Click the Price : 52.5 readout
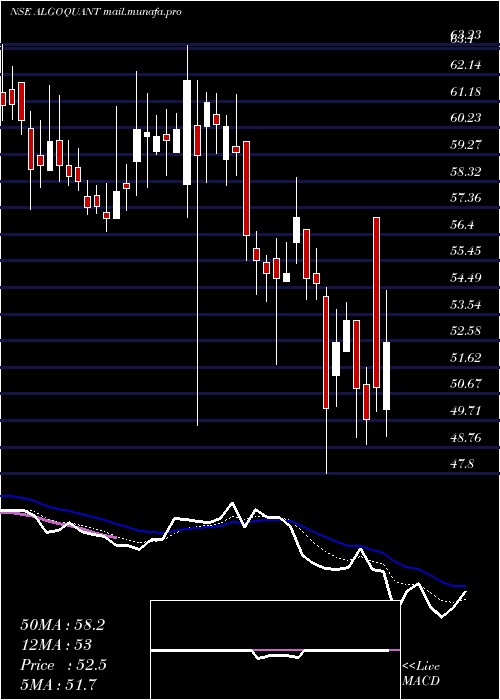Image resolution: width=500 pixels, height=700 pixels. pos(63,665)
